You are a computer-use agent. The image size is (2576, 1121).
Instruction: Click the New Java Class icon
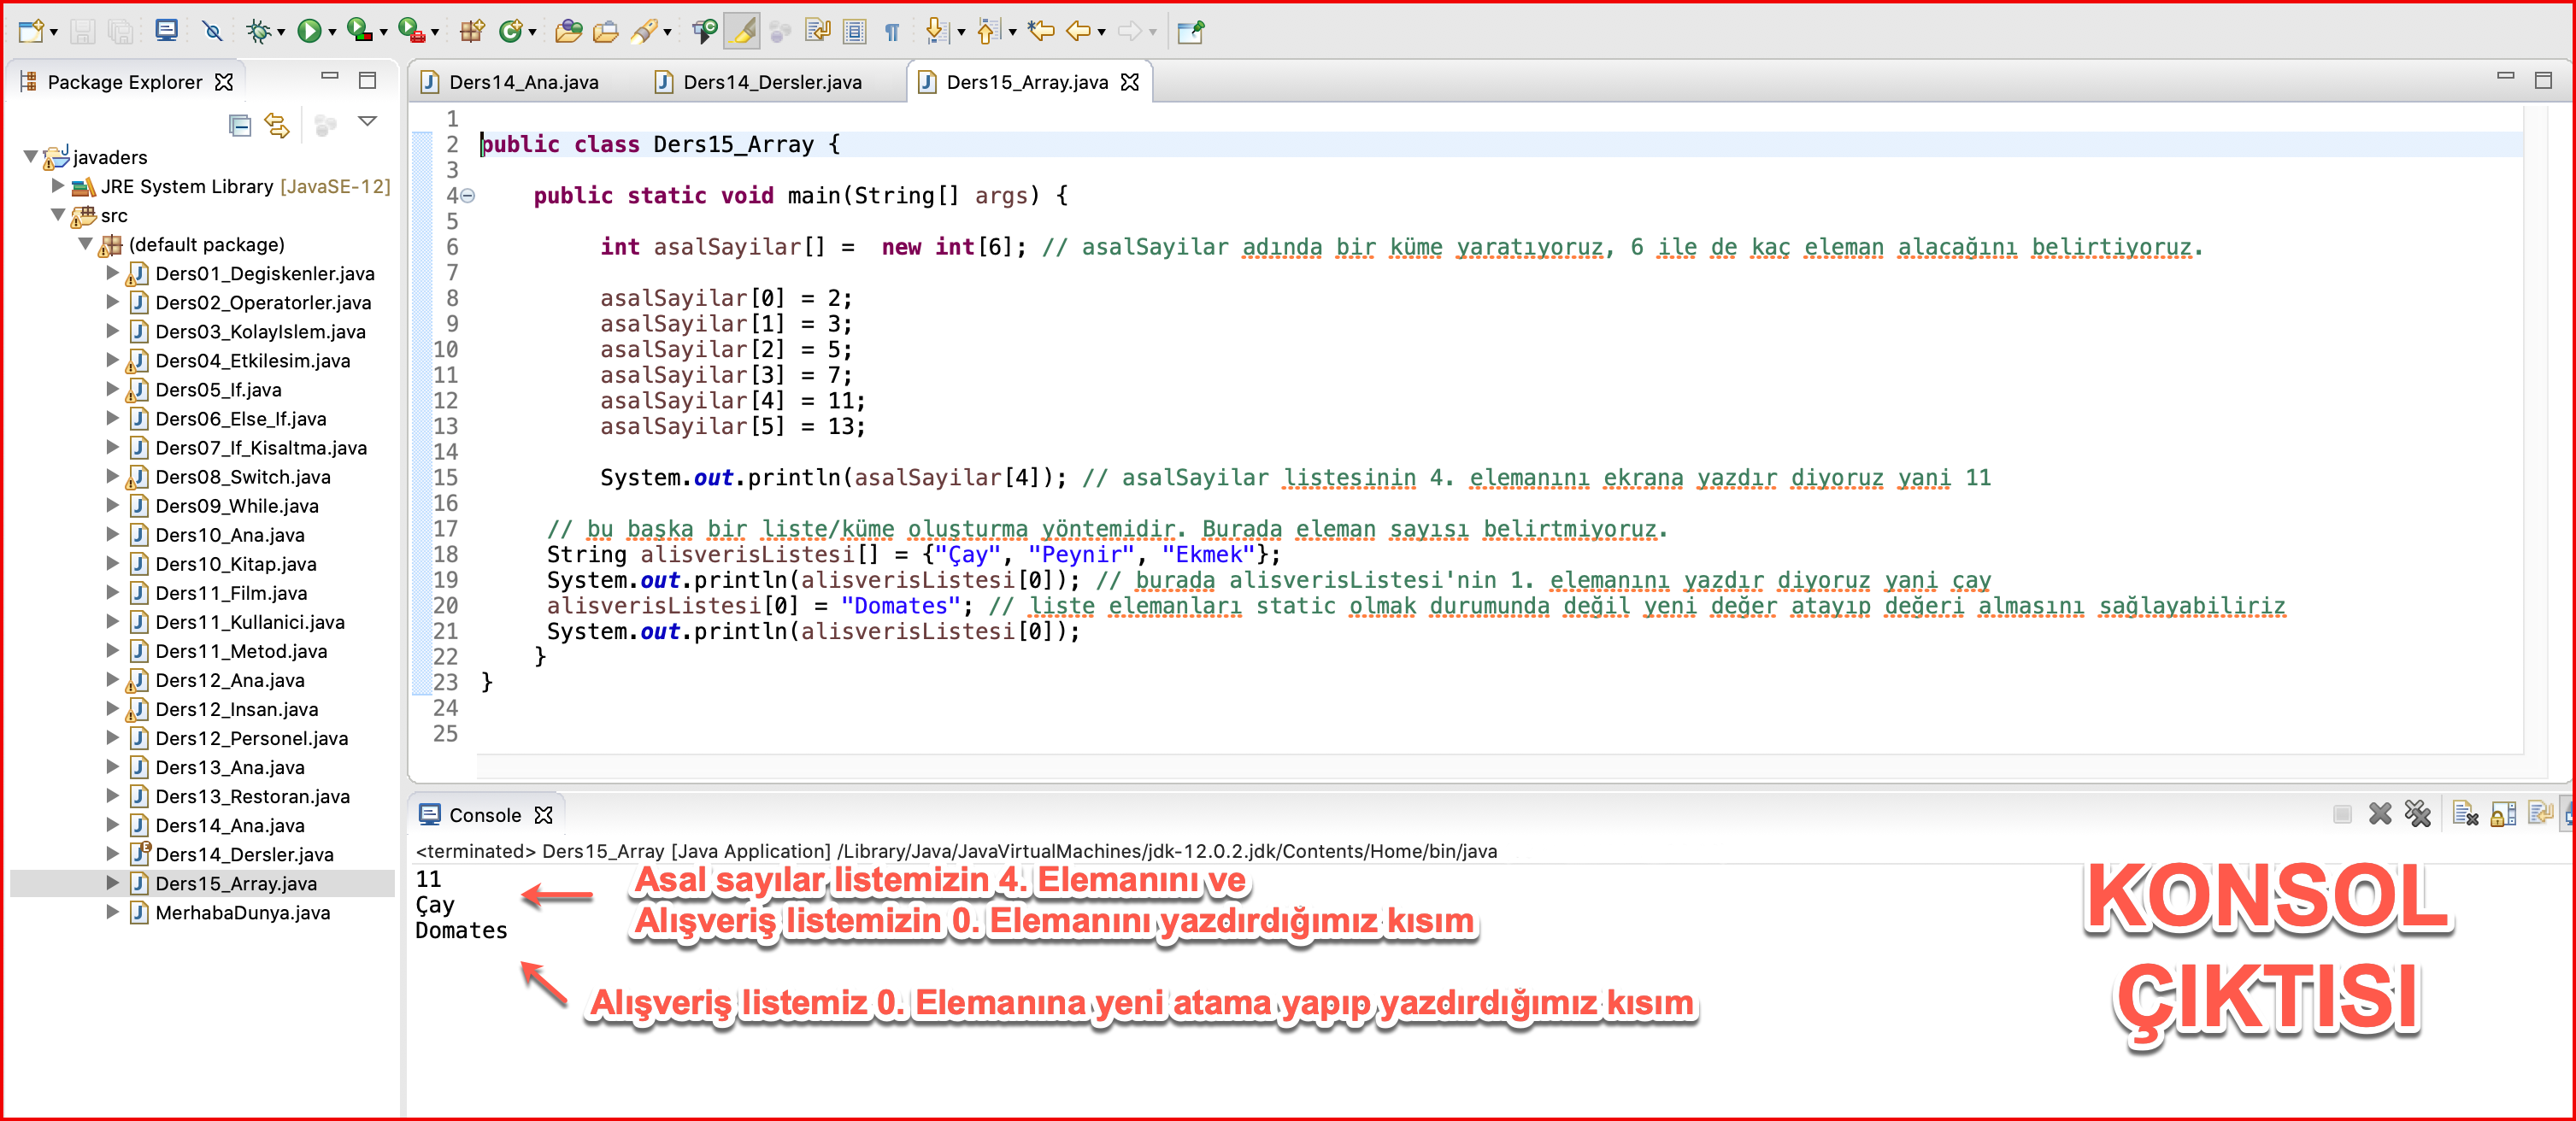pos(511,31)
